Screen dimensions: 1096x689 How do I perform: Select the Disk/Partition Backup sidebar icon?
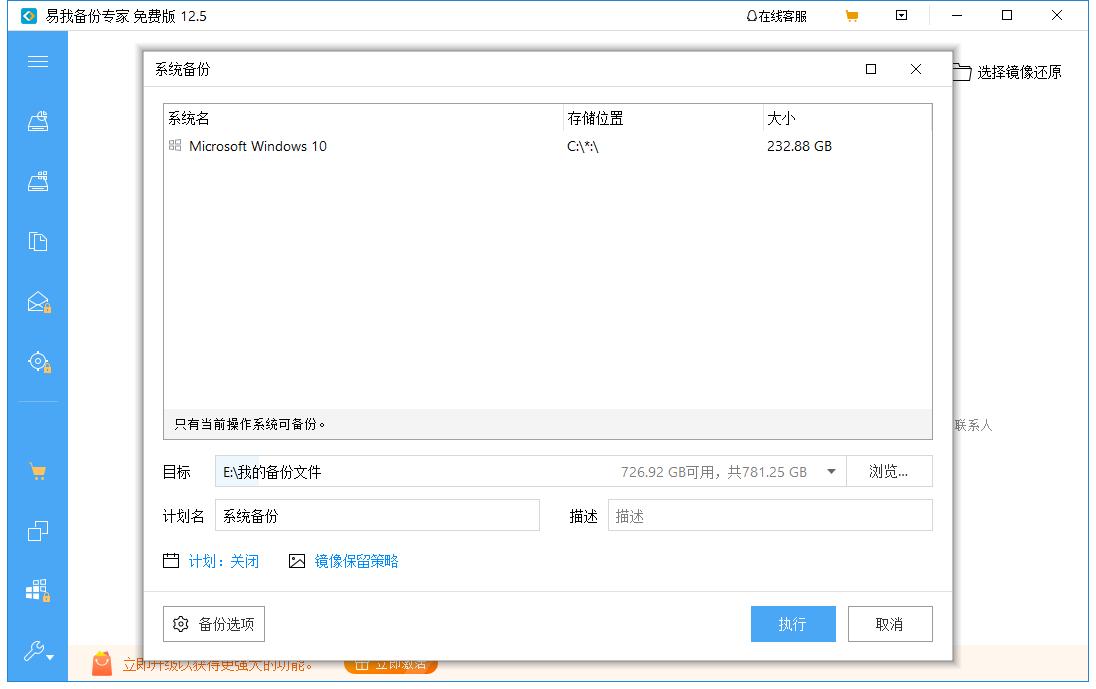click(37, 180)
